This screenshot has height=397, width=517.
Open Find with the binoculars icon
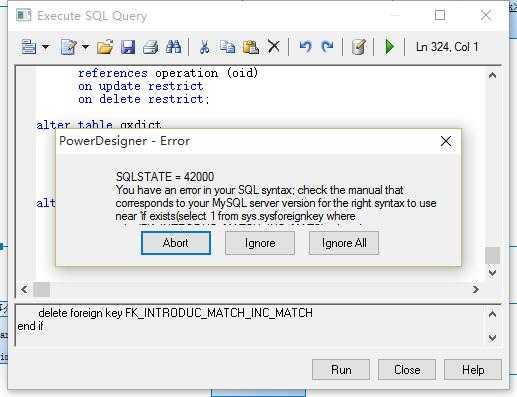coord(173,47)
